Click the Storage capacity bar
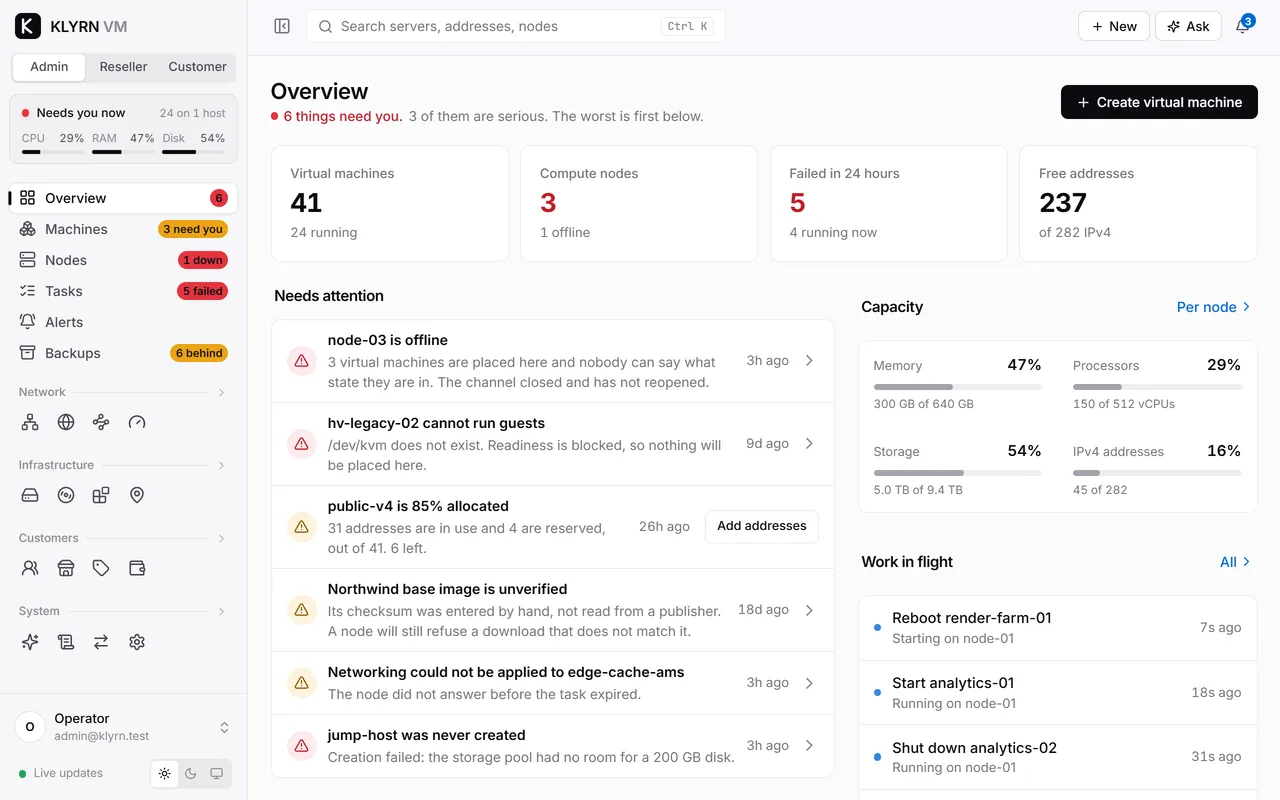This screenshot has height=800, width=1280. pos(958,473)
